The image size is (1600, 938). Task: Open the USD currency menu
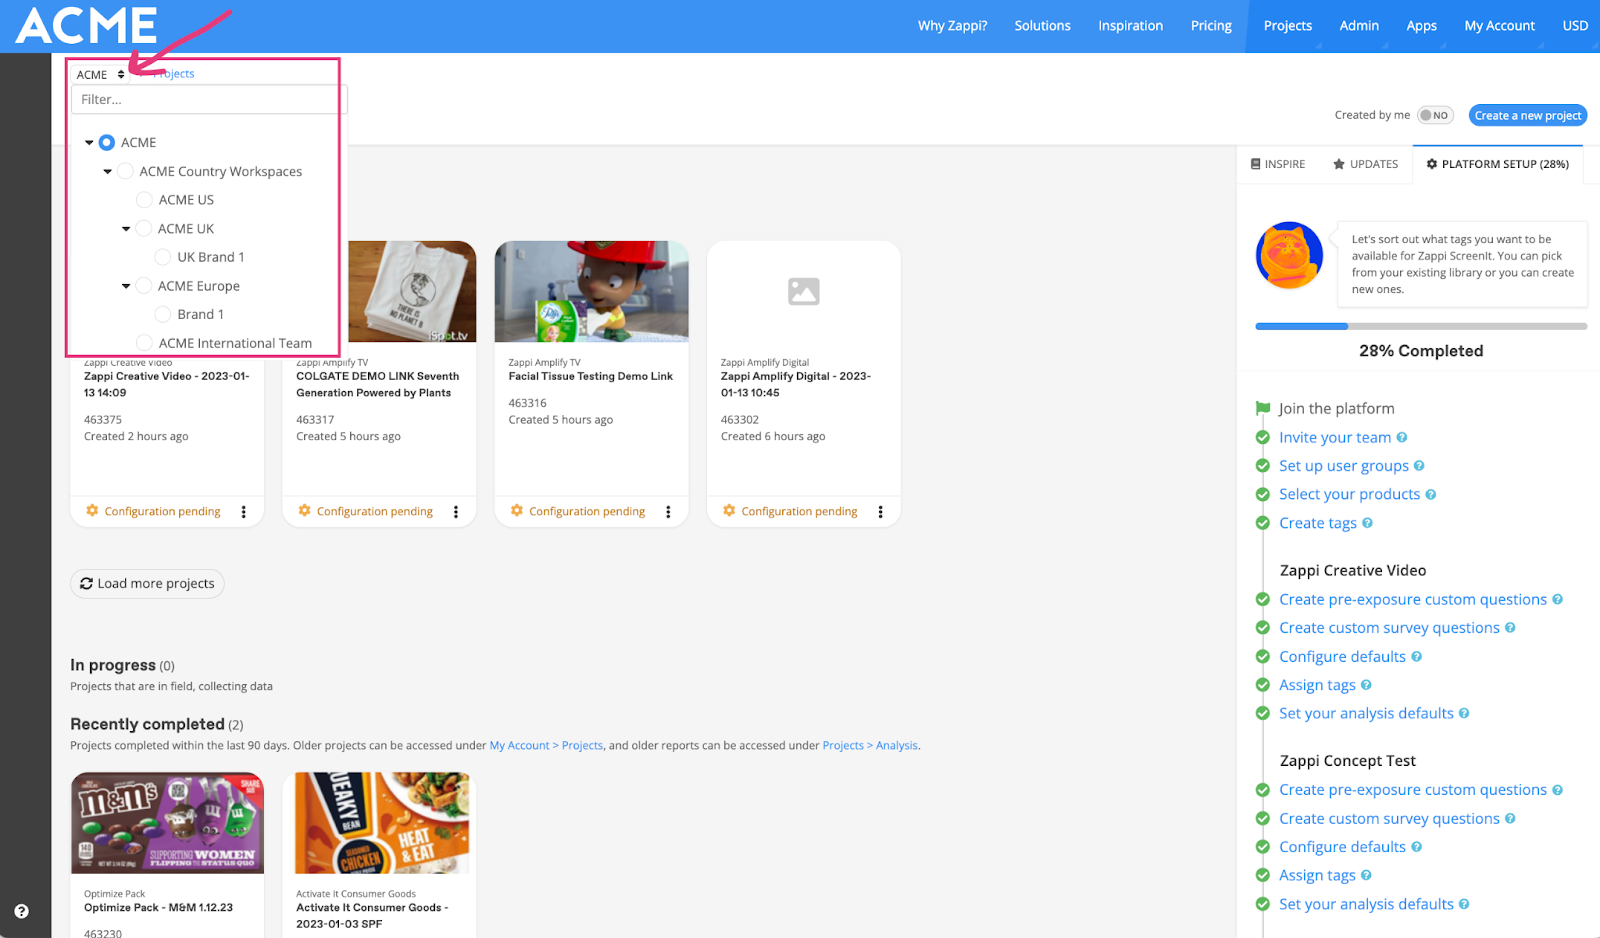click(1575, 26)
